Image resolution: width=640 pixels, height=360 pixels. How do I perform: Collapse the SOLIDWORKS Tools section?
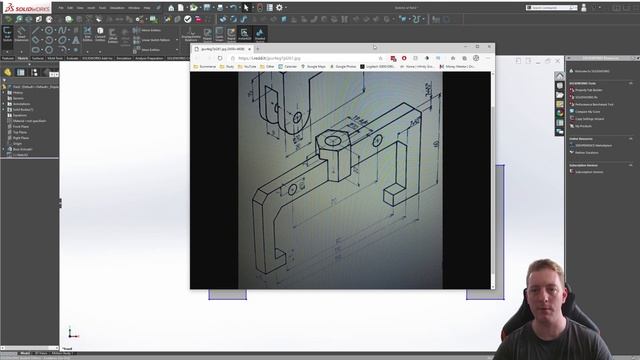point(631,83)
